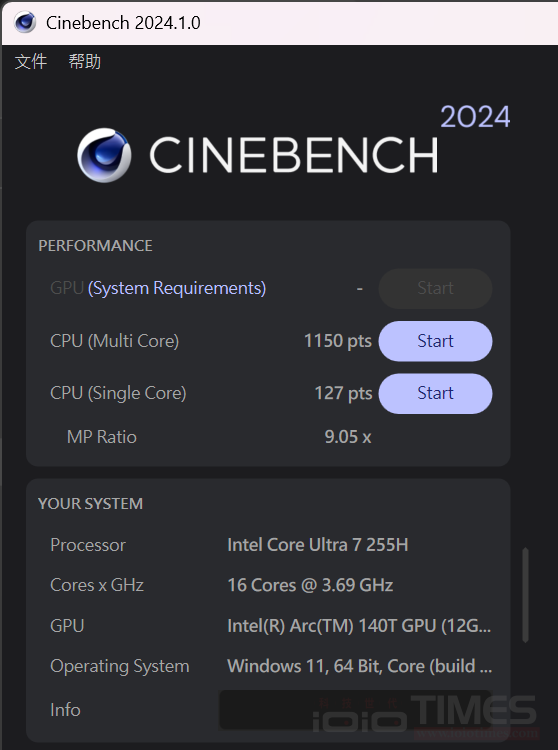Image resolution: width=558 pixels, height=750 pixels.
Task: Open the 帮助 menu
Action: 85,62
